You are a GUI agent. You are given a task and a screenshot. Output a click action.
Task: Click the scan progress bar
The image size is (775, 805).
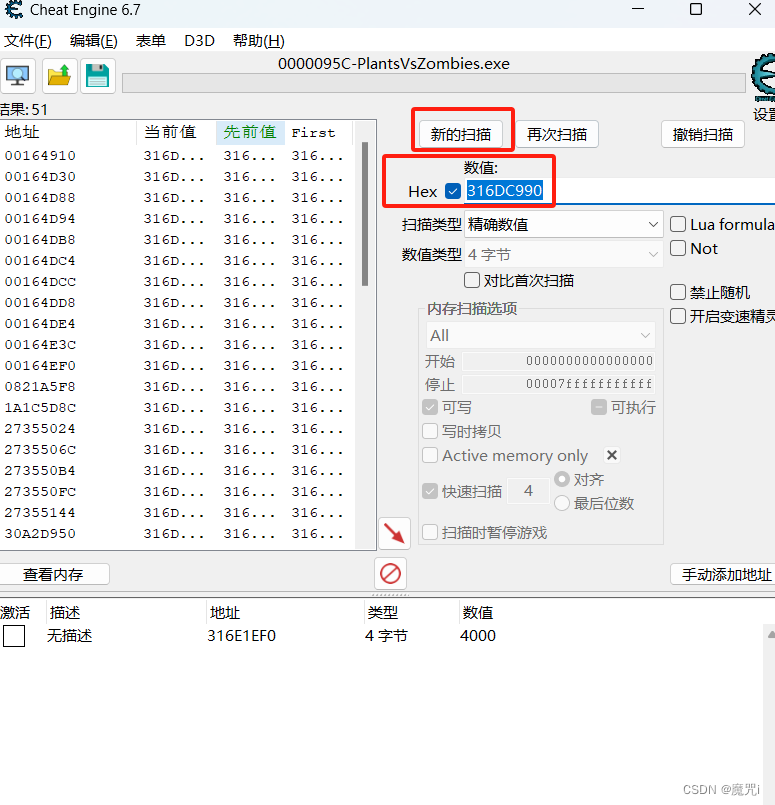434,83
